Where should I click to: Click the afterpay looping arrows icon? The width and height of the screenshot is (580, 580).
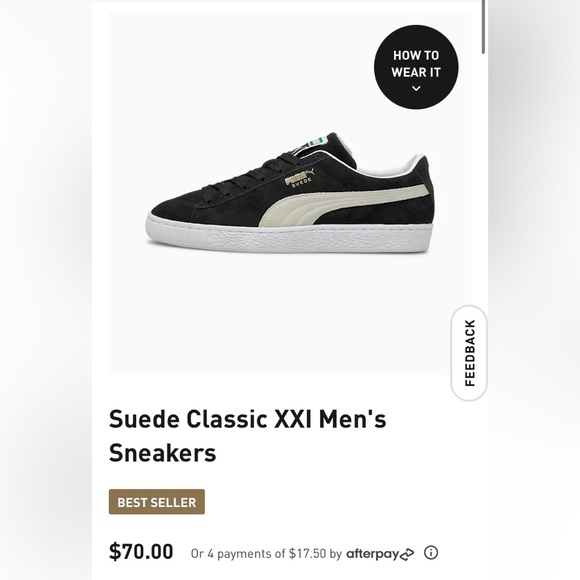pyautogui.click(x=407, y=554)
